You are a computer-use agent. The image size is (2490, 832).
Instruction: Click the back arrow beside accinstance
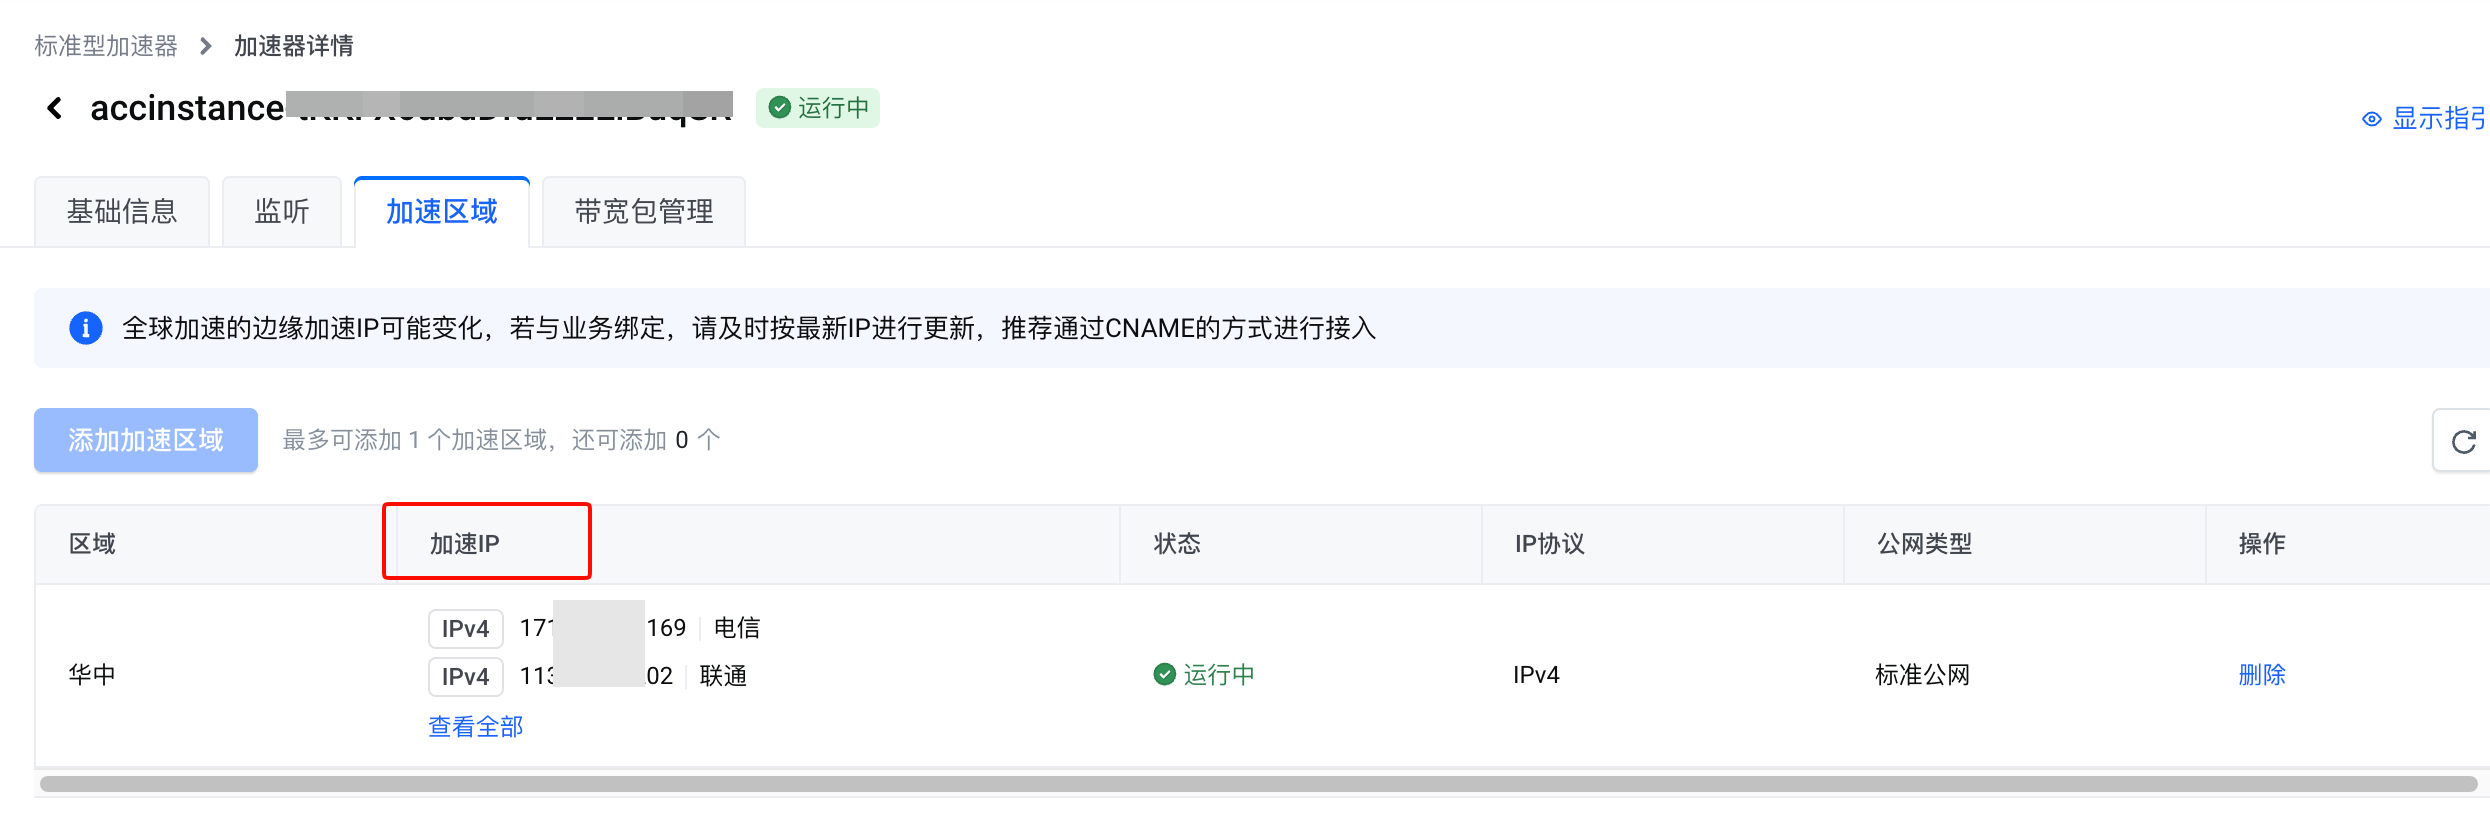55,108
